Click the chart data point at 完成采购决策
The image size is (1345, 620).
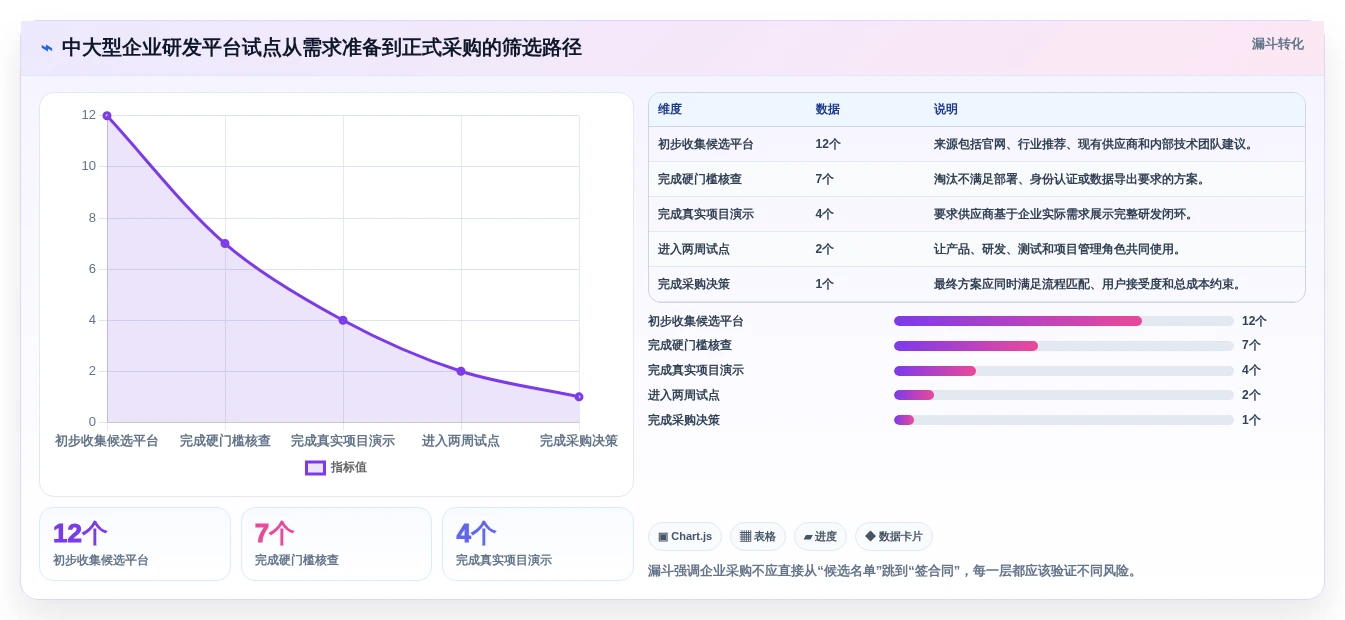tap(579, 397)
